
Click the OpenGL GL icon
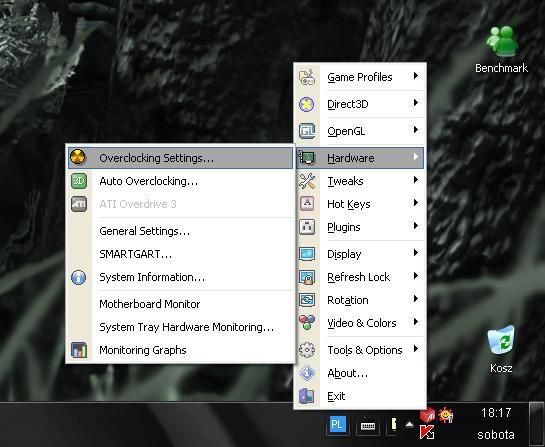pyautogui.click(x=307, y=131)
